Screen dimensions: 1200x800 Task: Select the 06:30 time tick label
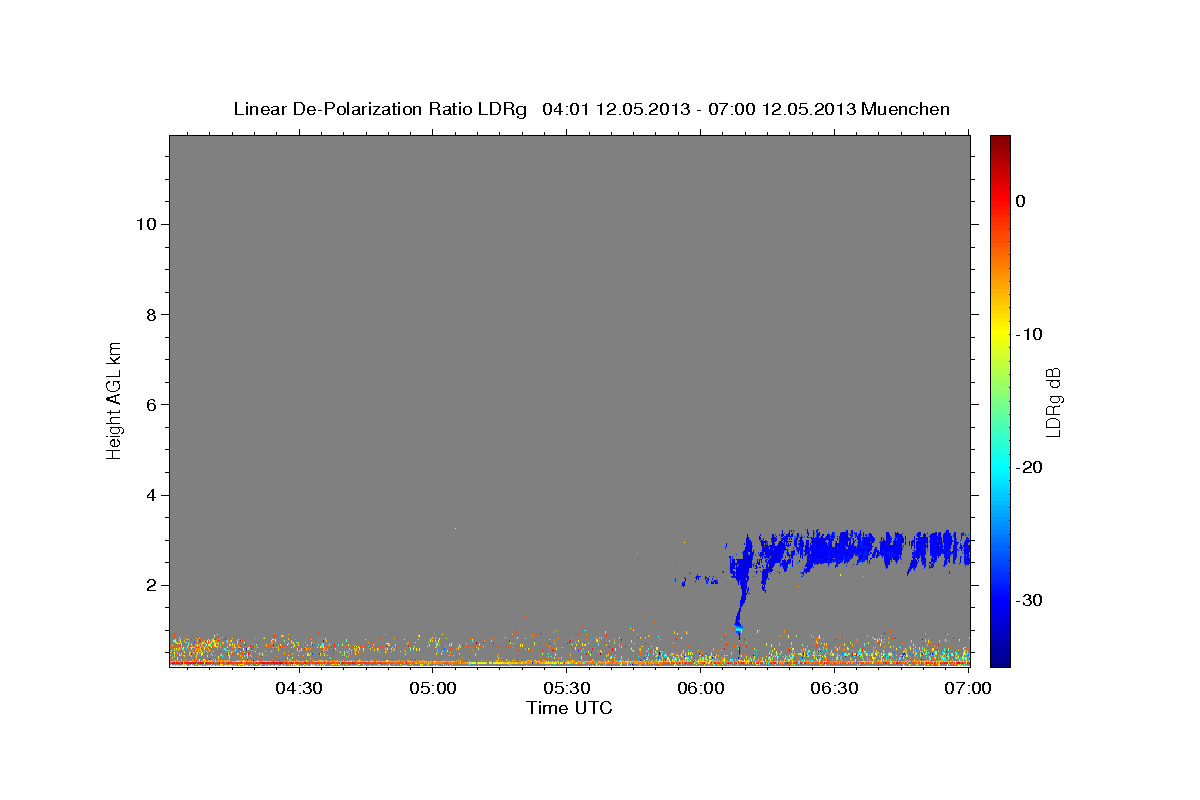(x=835, y=688)
